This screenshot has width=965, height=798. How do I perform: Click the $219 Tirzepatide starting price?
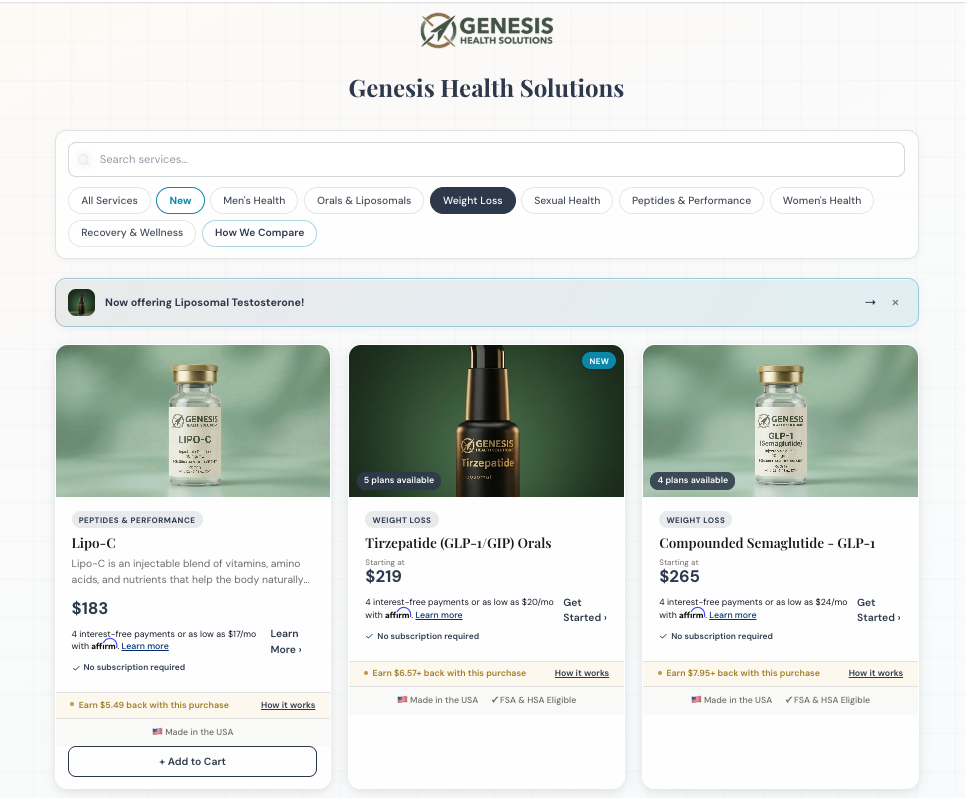pos(383,577)
